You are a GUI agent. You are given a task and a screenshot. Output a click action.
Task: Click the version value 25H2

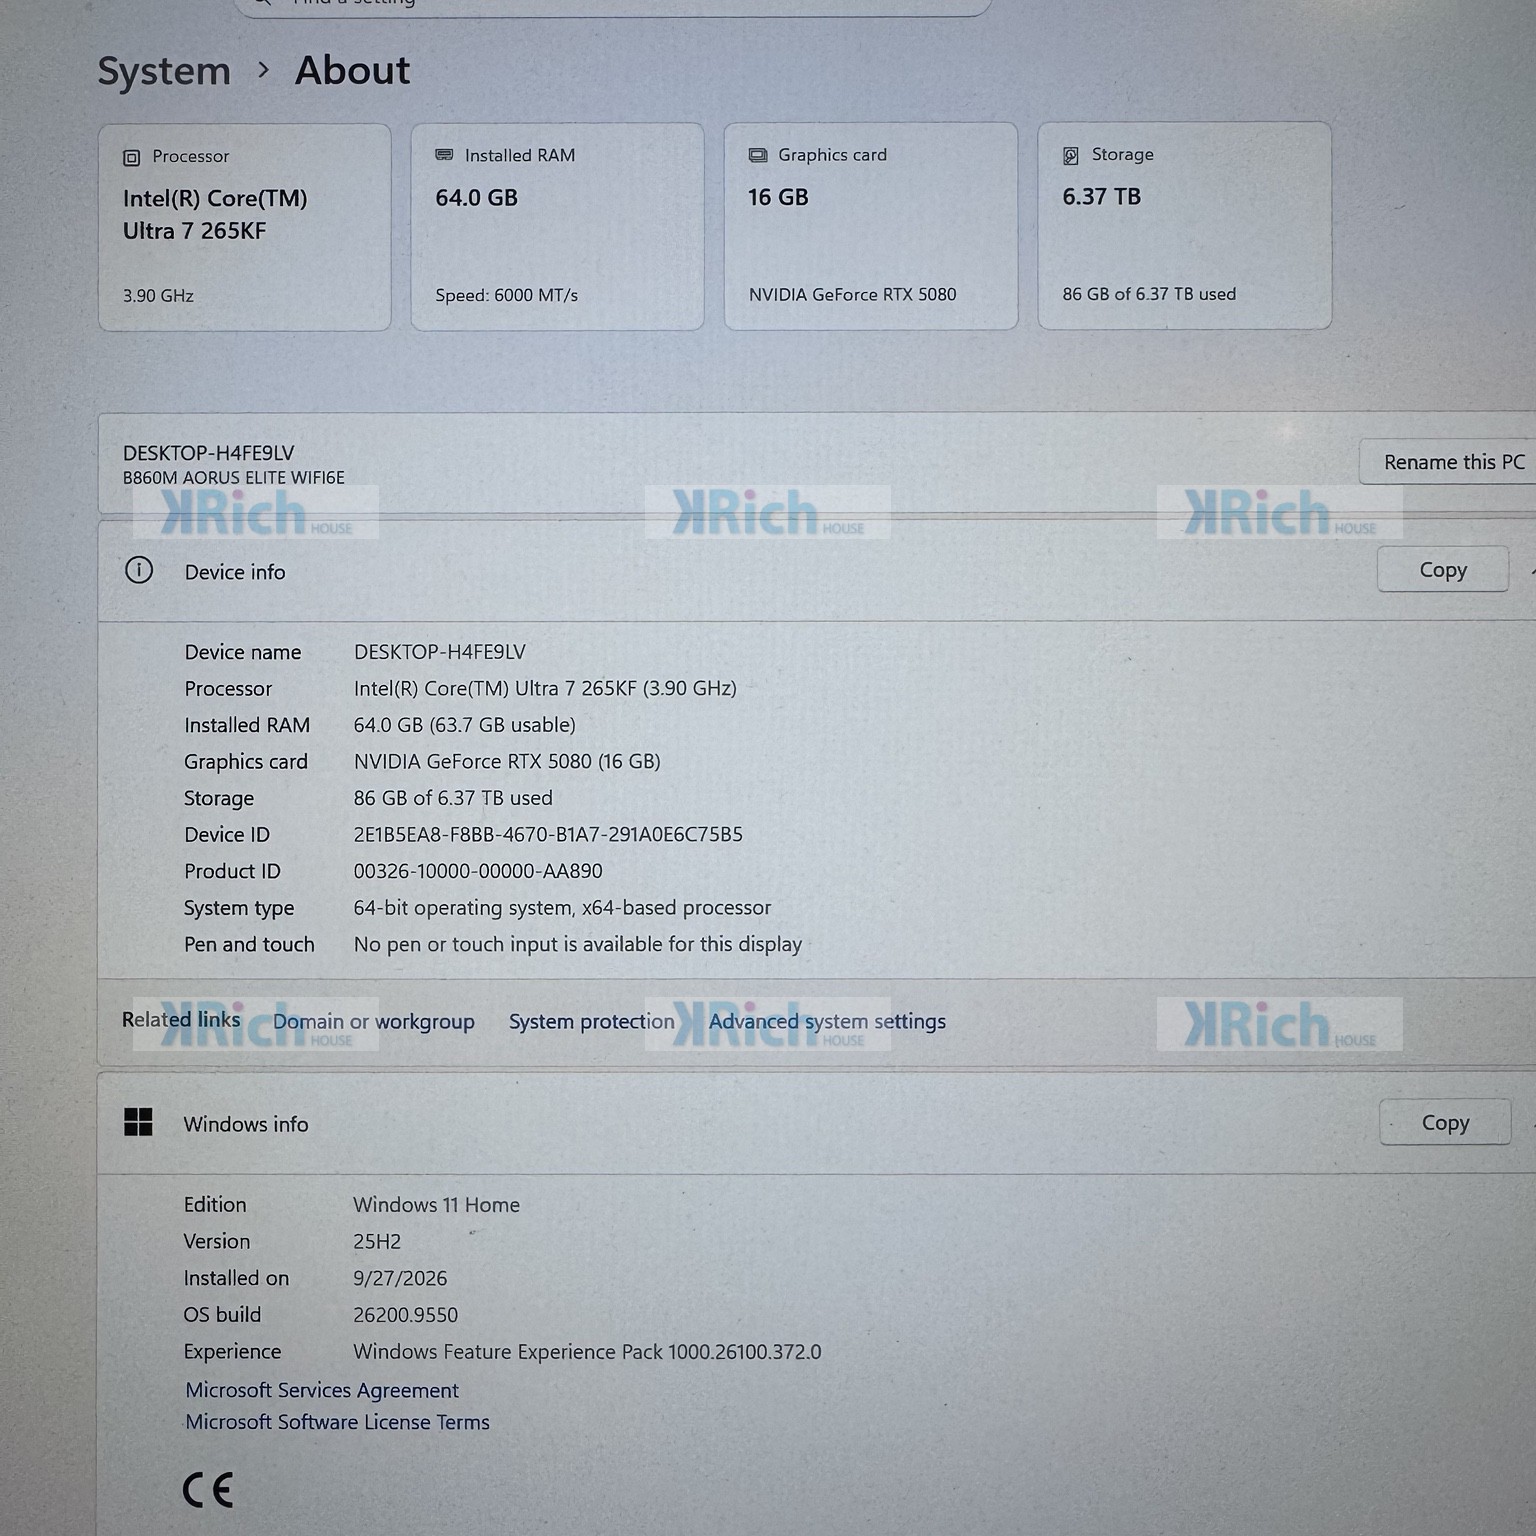(x=377, y=1242)
